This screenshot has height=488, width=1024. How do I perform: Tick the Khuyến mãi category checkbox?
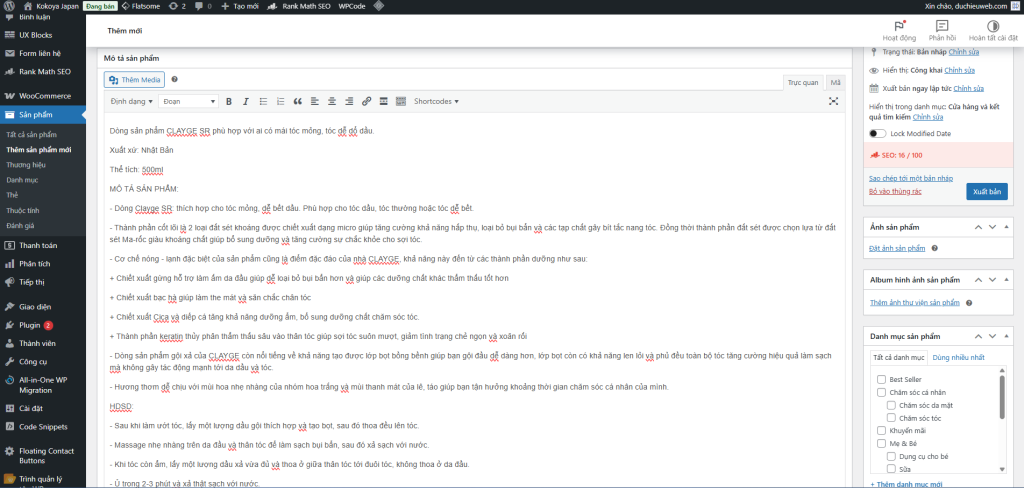pos(881,430)
